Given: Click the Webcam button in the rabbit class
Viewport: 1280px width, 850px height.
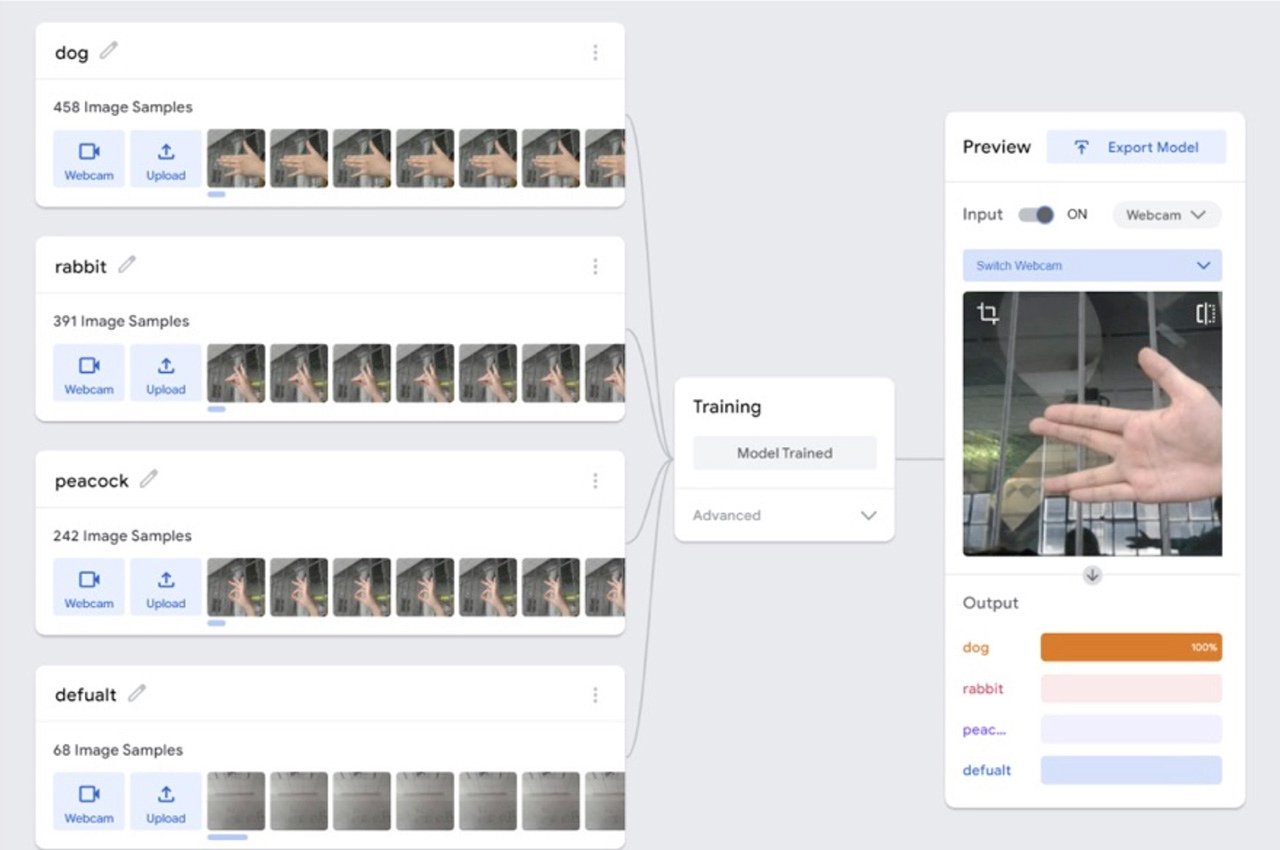Looking at the screenshot, I should (88, 372).
